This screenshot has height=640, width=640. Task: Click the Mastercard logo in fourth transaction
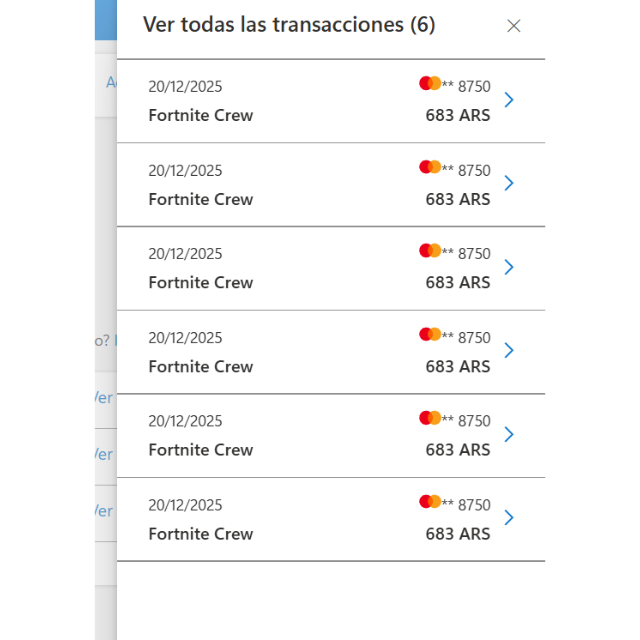coord(430,335)
